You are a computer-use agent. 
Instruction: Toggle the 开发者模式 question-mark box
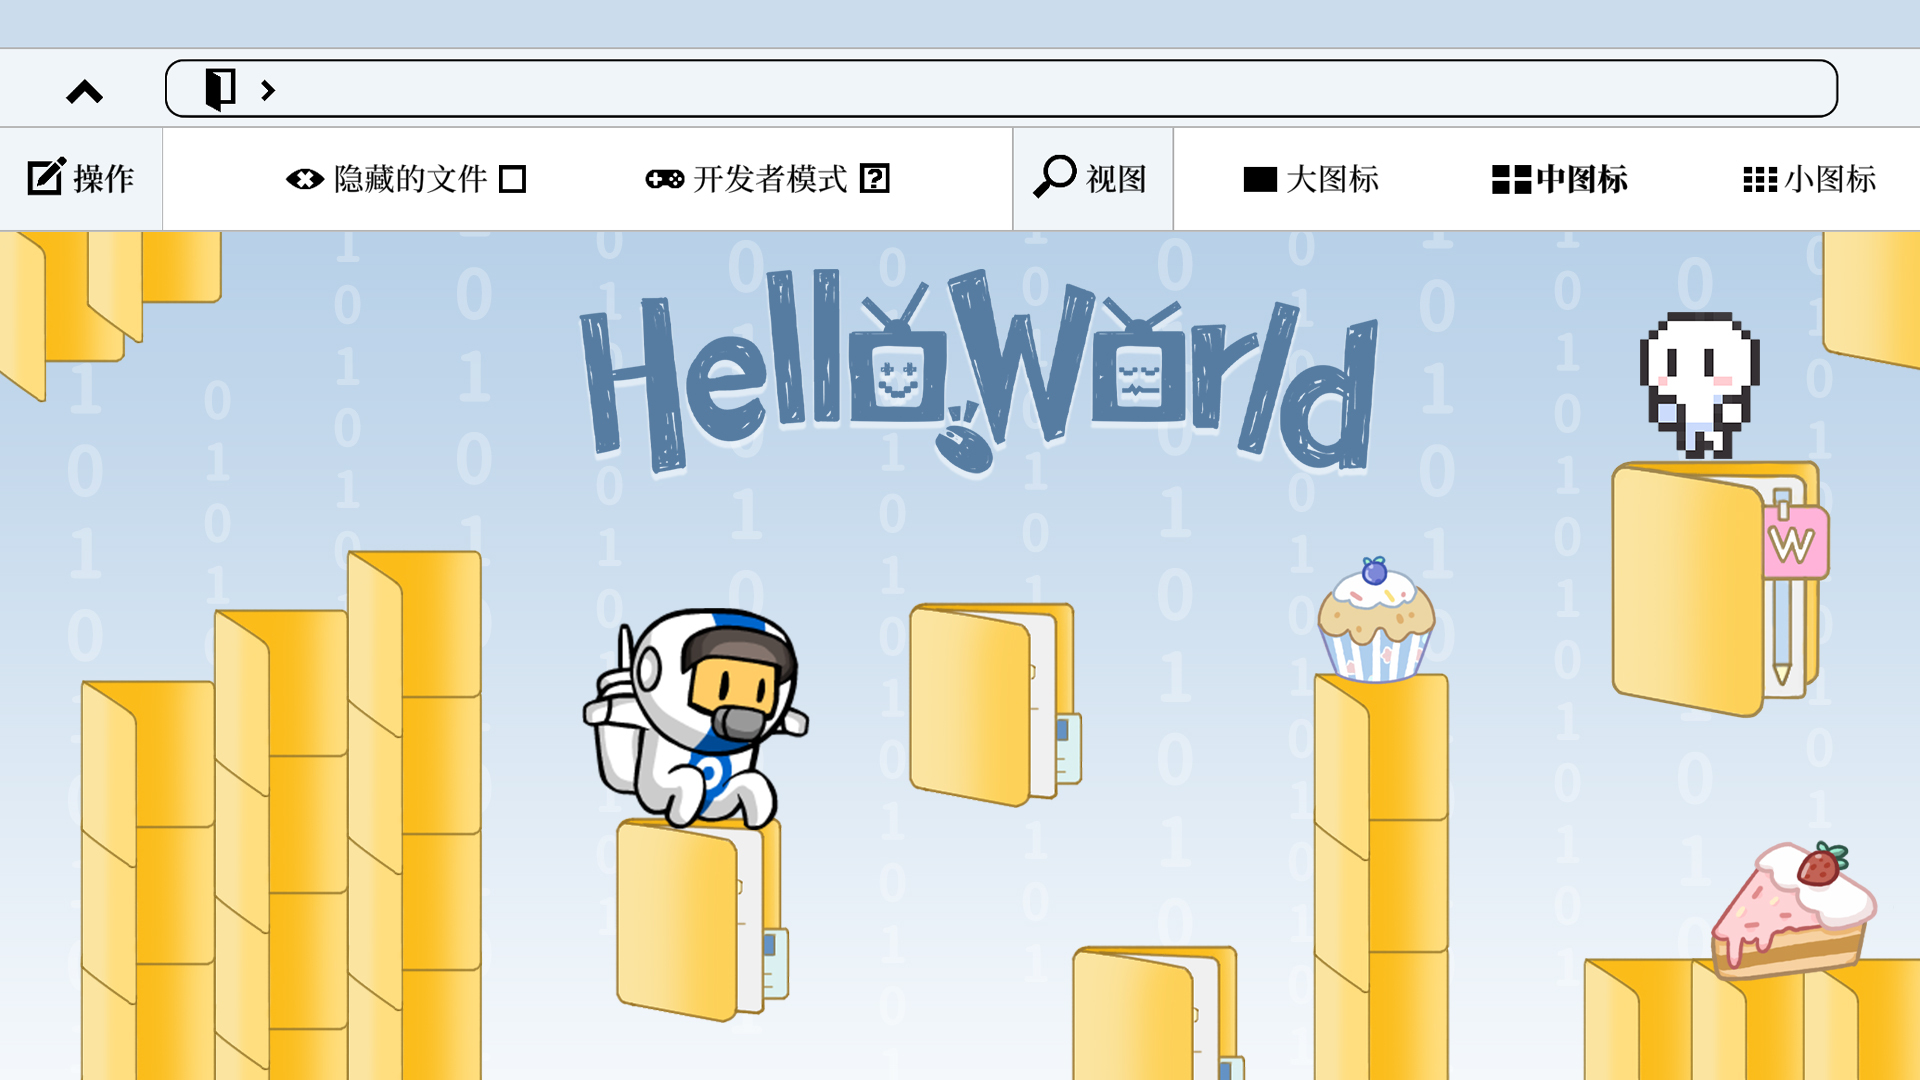[x=875, y=179]
